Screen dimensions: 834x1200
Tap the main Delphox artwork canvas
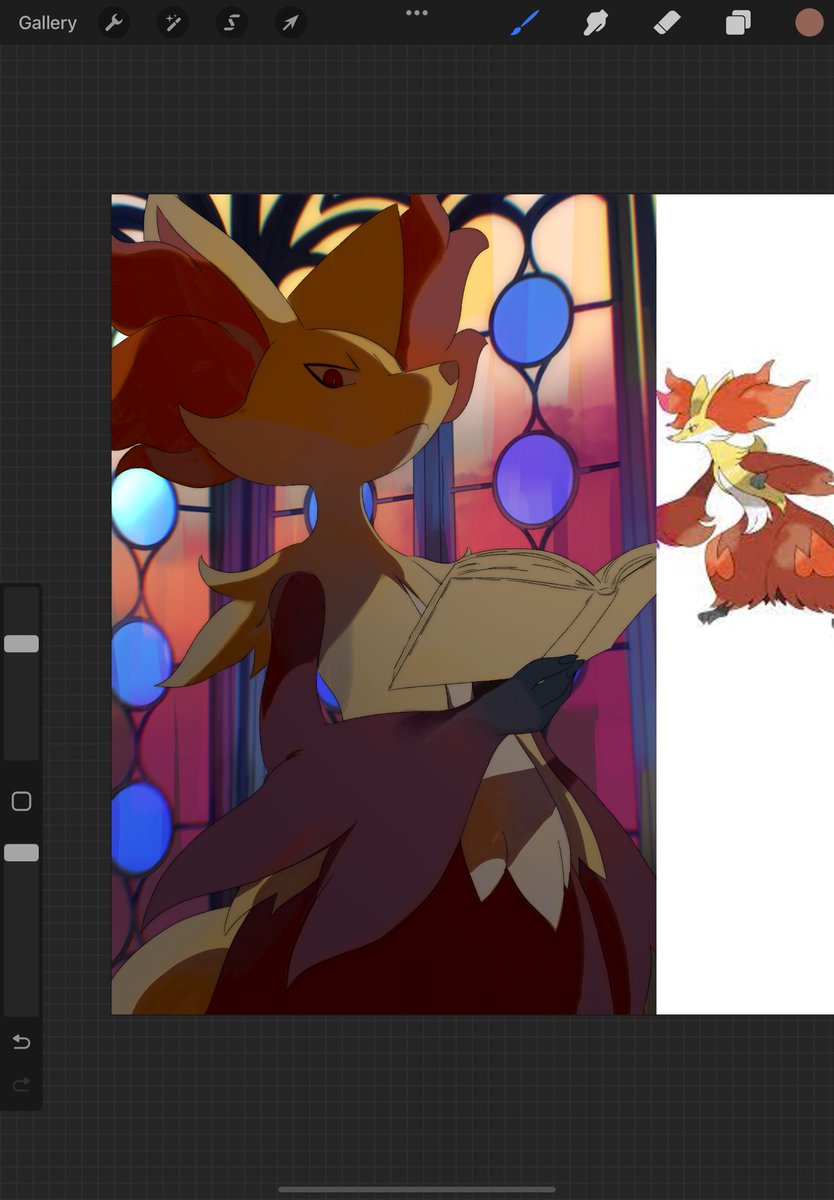point(383,604)
